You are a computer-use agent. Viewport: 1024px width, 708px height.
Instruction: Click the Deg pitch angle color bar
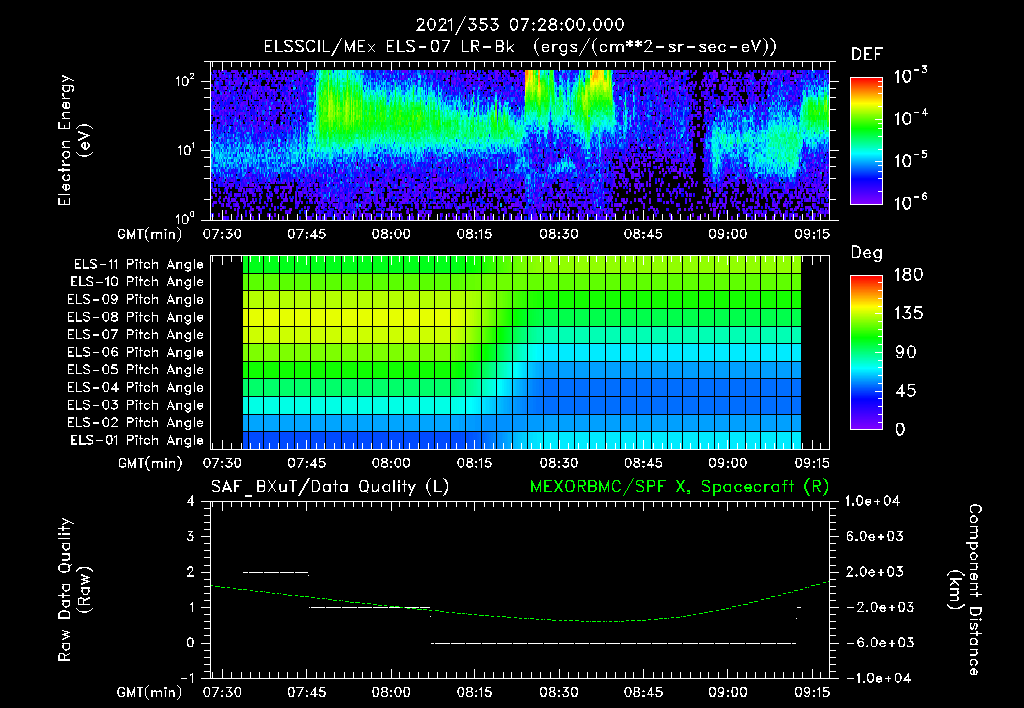tap(866, 352)
